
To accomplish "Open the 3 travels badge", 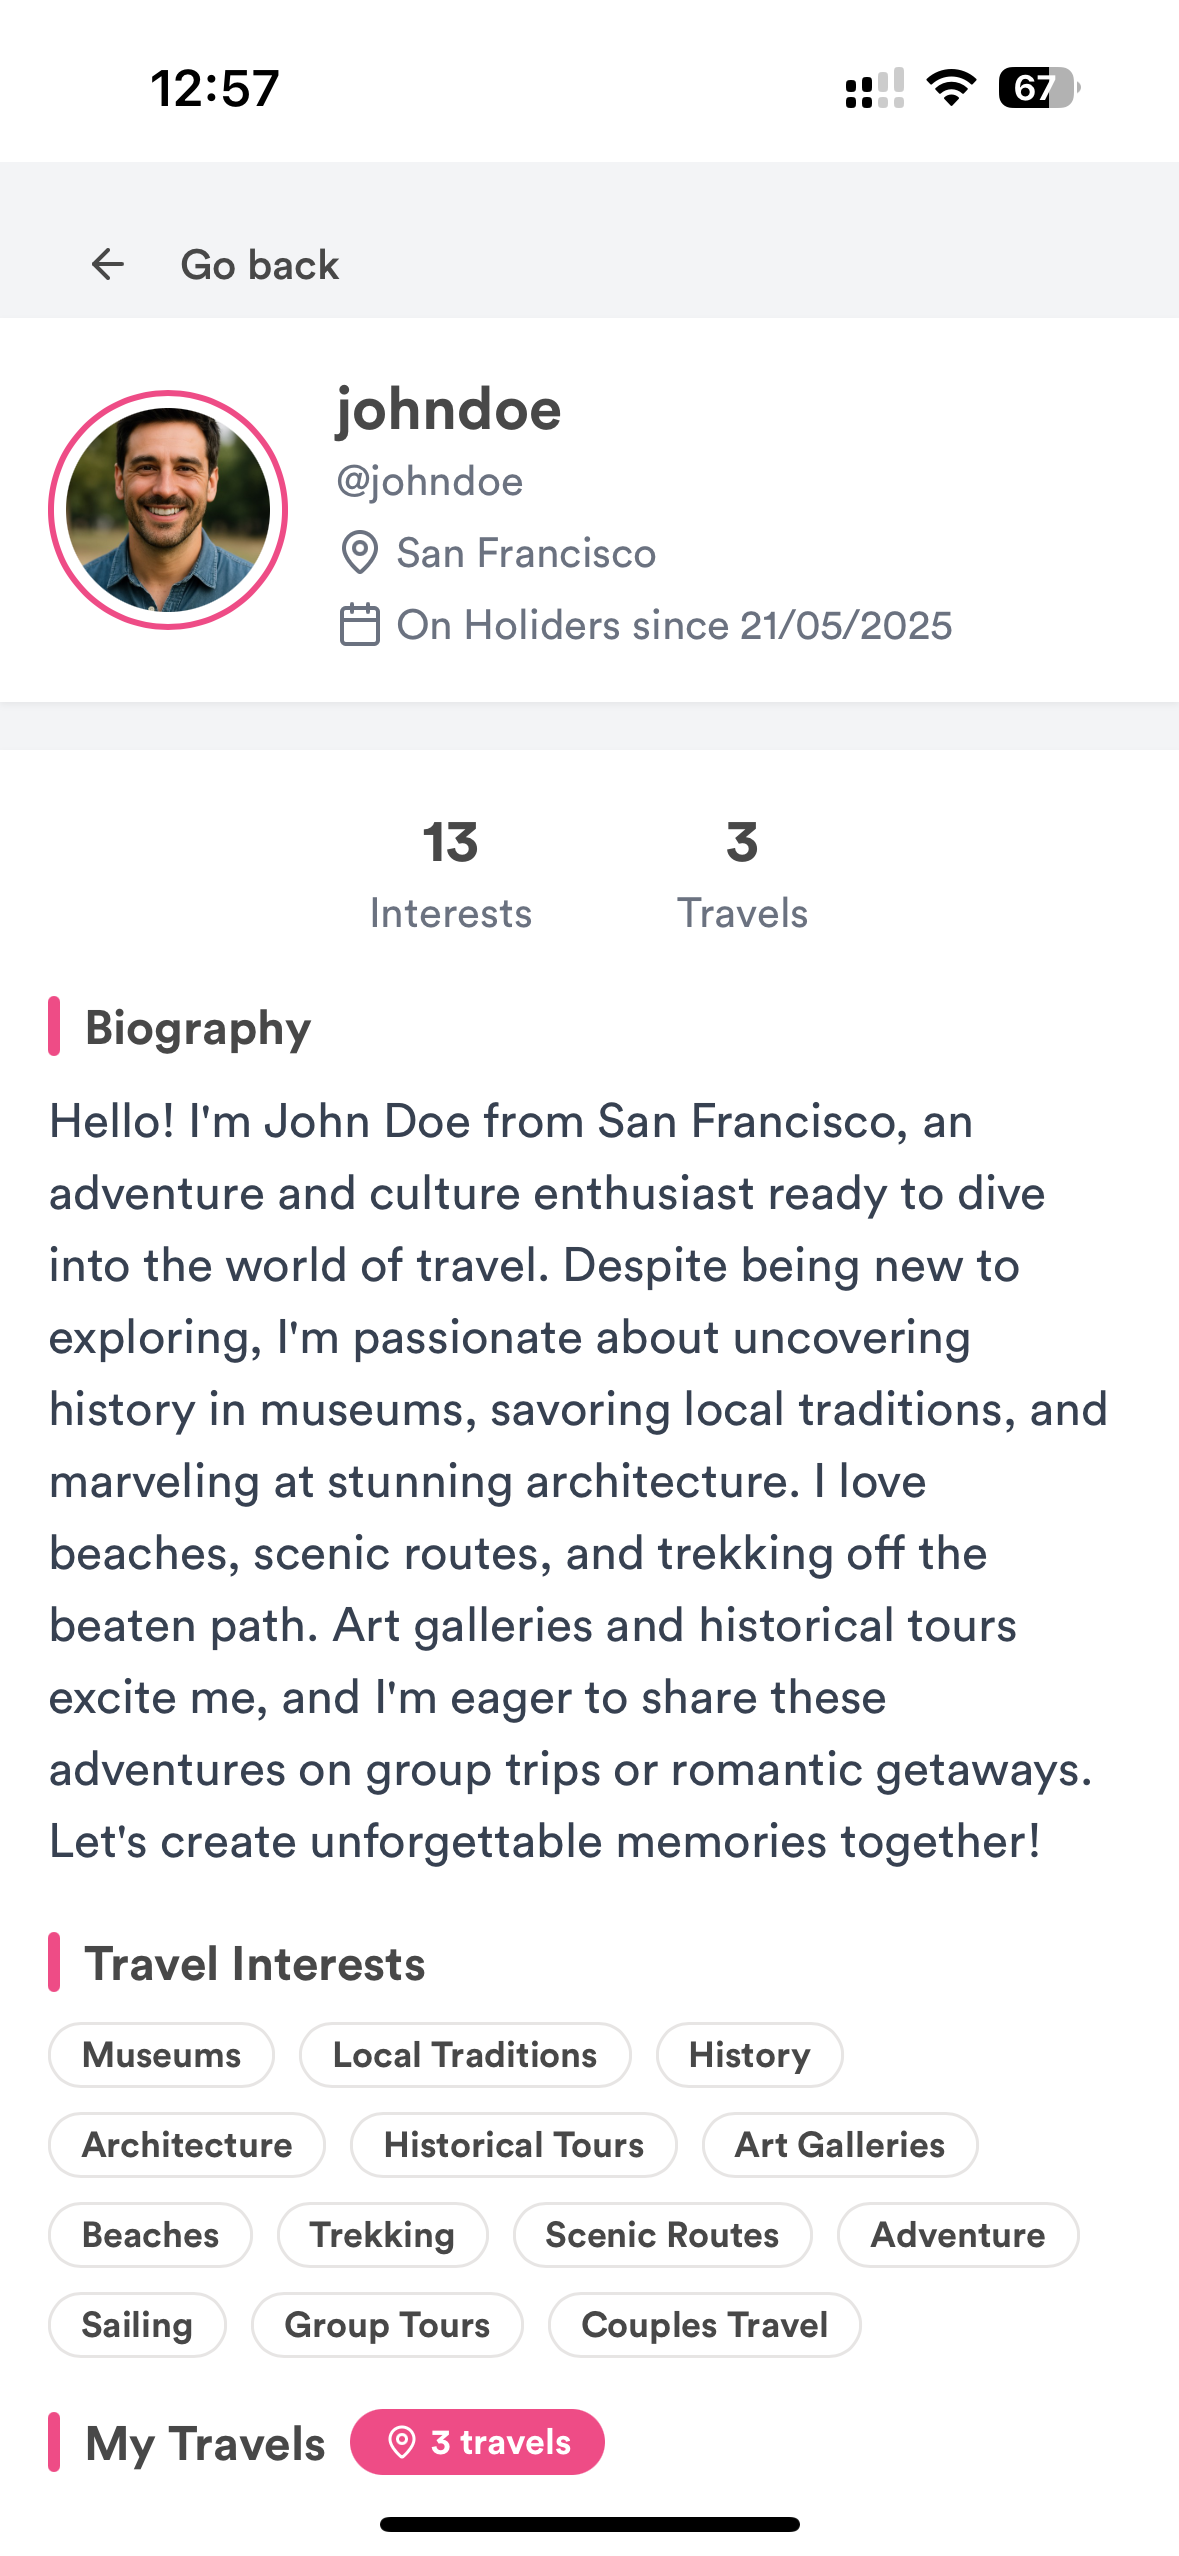I will (x=477, y=2443).
